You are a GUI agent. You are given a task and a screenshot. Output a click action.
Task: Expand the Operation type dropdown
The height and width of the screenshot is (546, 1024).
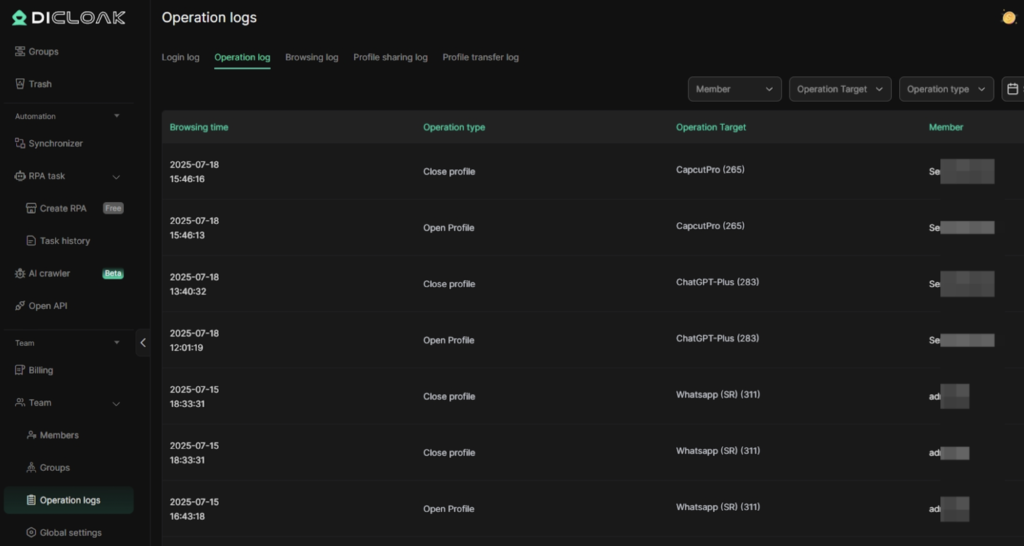pos(946,89)
